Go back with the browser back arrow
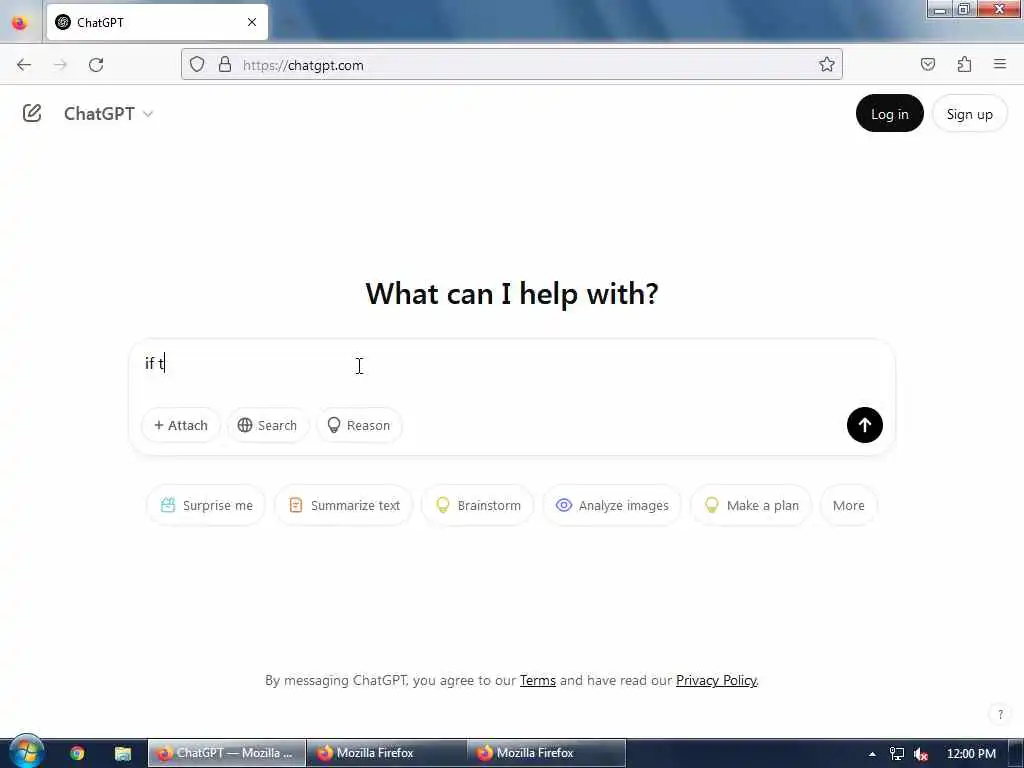 pos(24,65)
